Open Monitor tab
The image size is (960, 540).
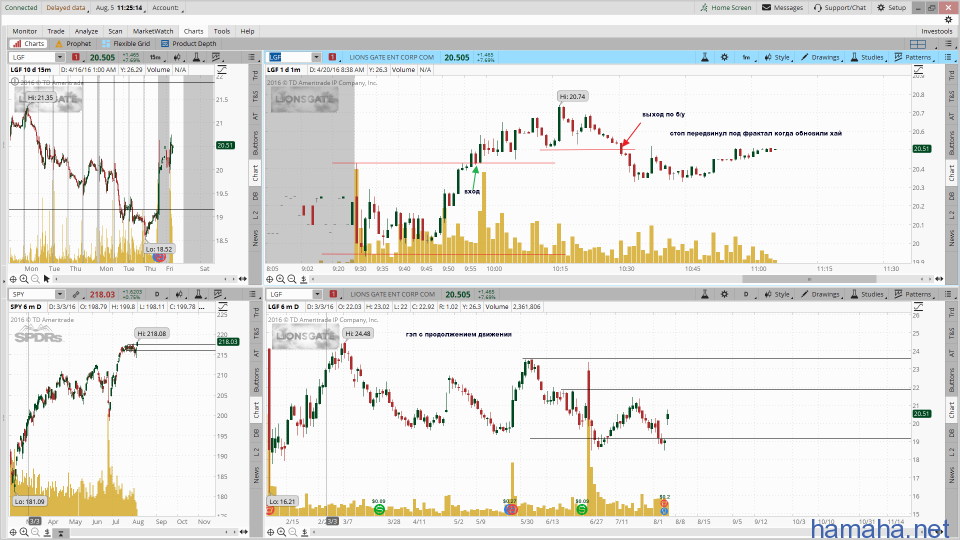[24, 31]
